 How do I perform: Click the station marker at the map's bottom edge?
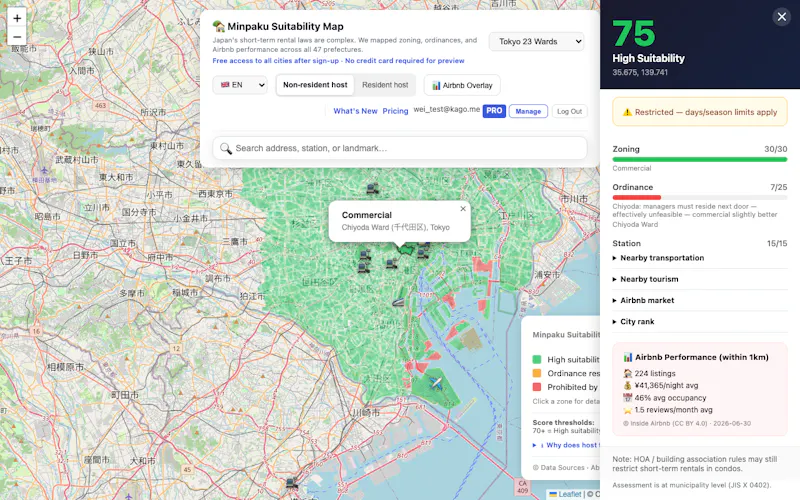pyautogui.click(x=291, y=482)
